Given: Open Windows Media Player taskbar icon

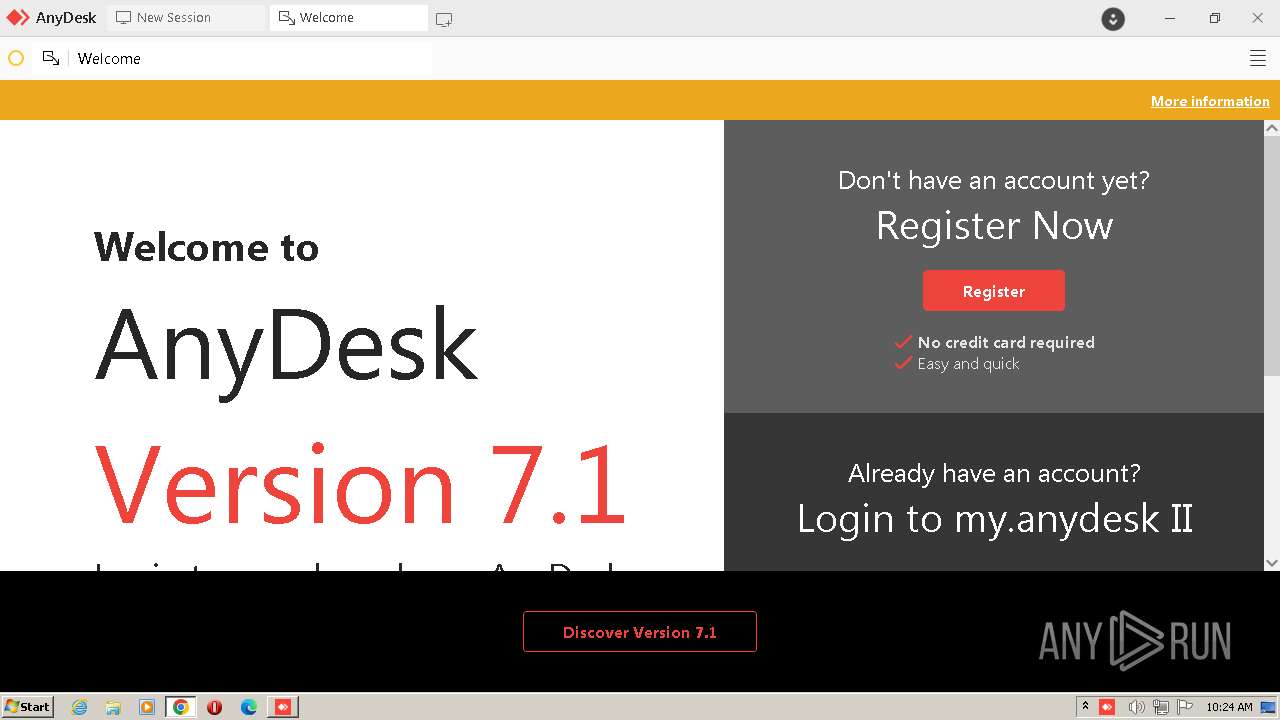Looking at the screenshot, I should pyautogui.click(x=147, y=707).
